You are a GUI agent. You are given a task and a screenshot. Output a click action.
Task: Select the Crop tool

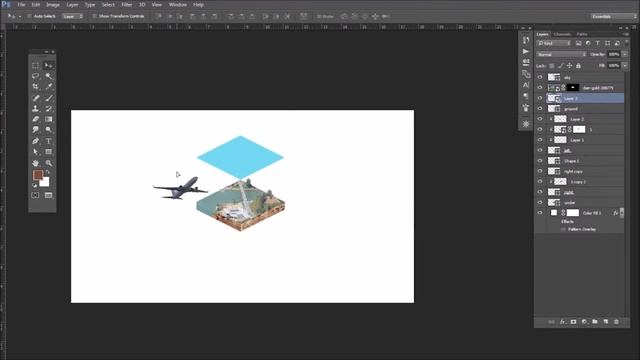[x=36, y=87]
